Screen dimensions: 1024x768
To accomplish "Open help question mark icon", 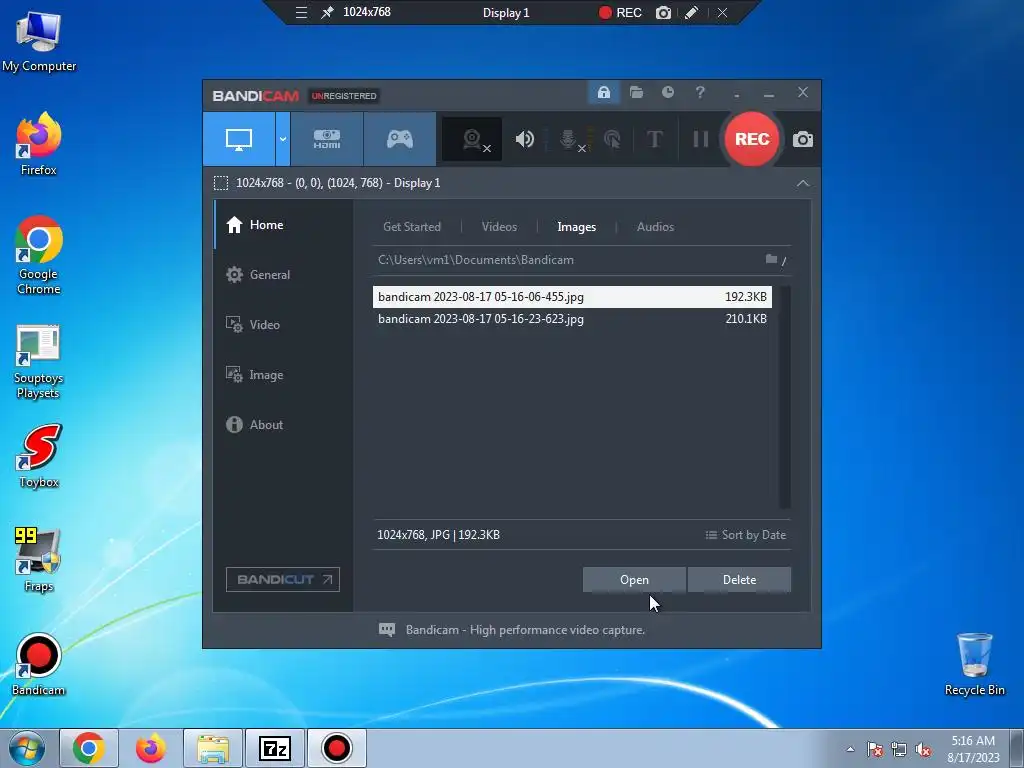I will (x=700, y=93).
